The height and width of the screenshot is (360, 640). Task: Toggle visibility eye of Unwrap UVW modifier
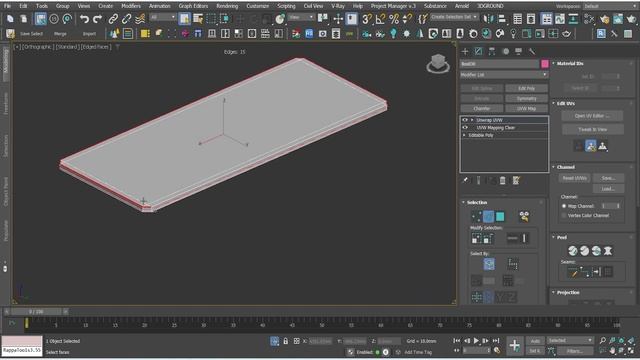pos(465,120)
